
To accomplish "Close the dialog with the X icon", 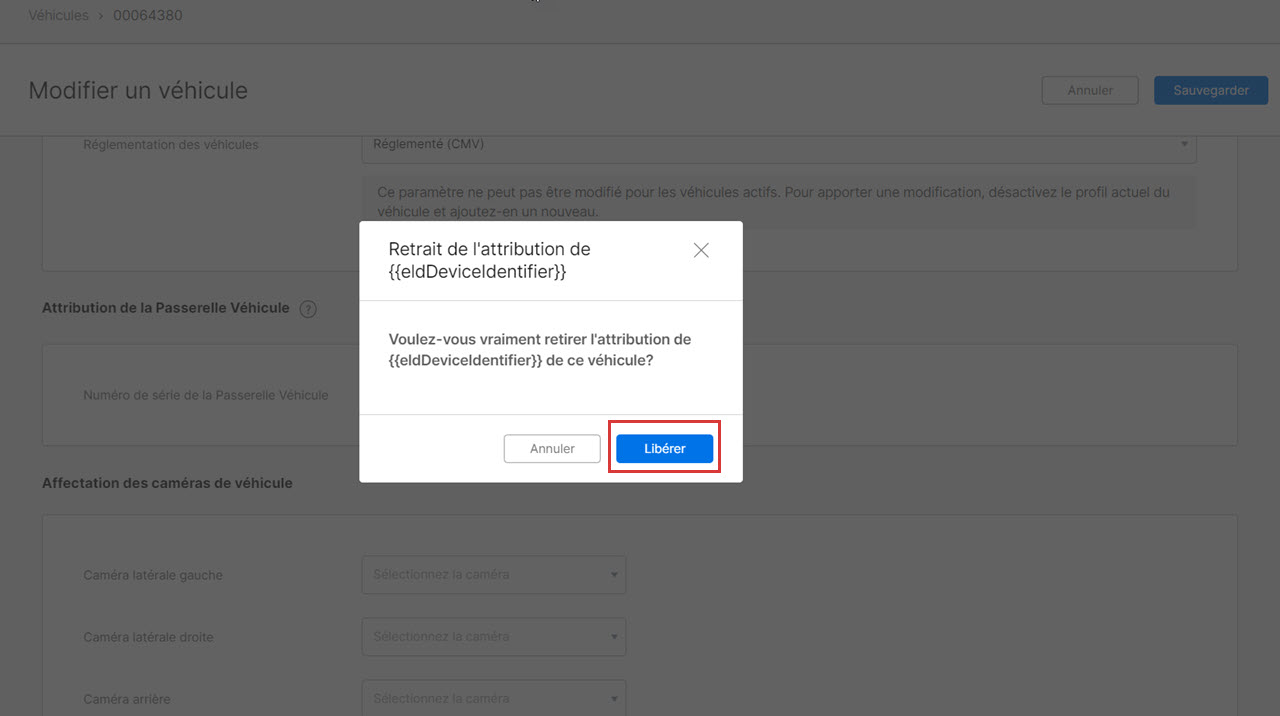I will click(701, 250).
